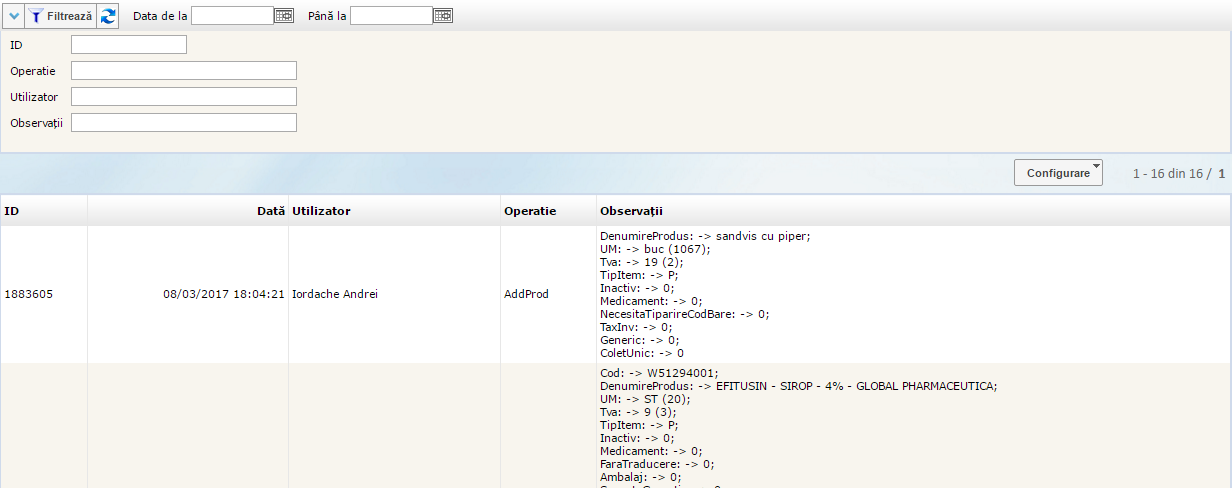Focus the Până la date field
This screenshot has width=1232, height=488.
click(391, 16)
